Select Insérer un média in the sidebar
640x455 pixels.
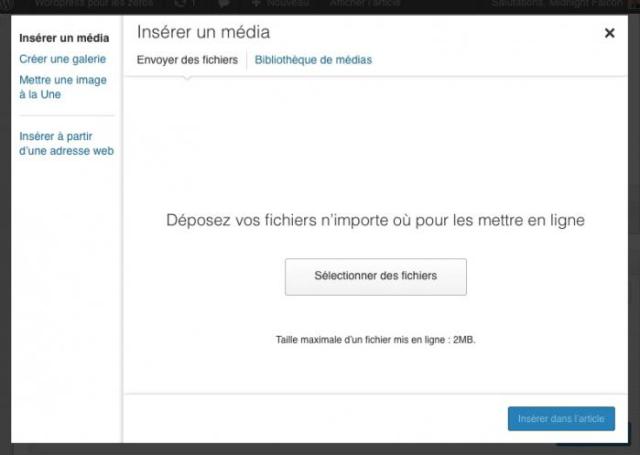click(64, 38)
